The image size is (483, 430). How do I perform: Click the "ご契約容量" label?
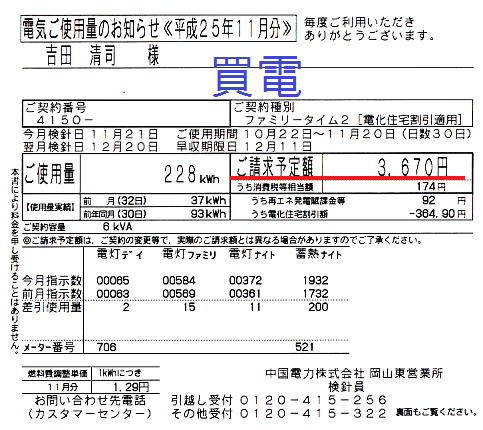(x=45, y=227)
